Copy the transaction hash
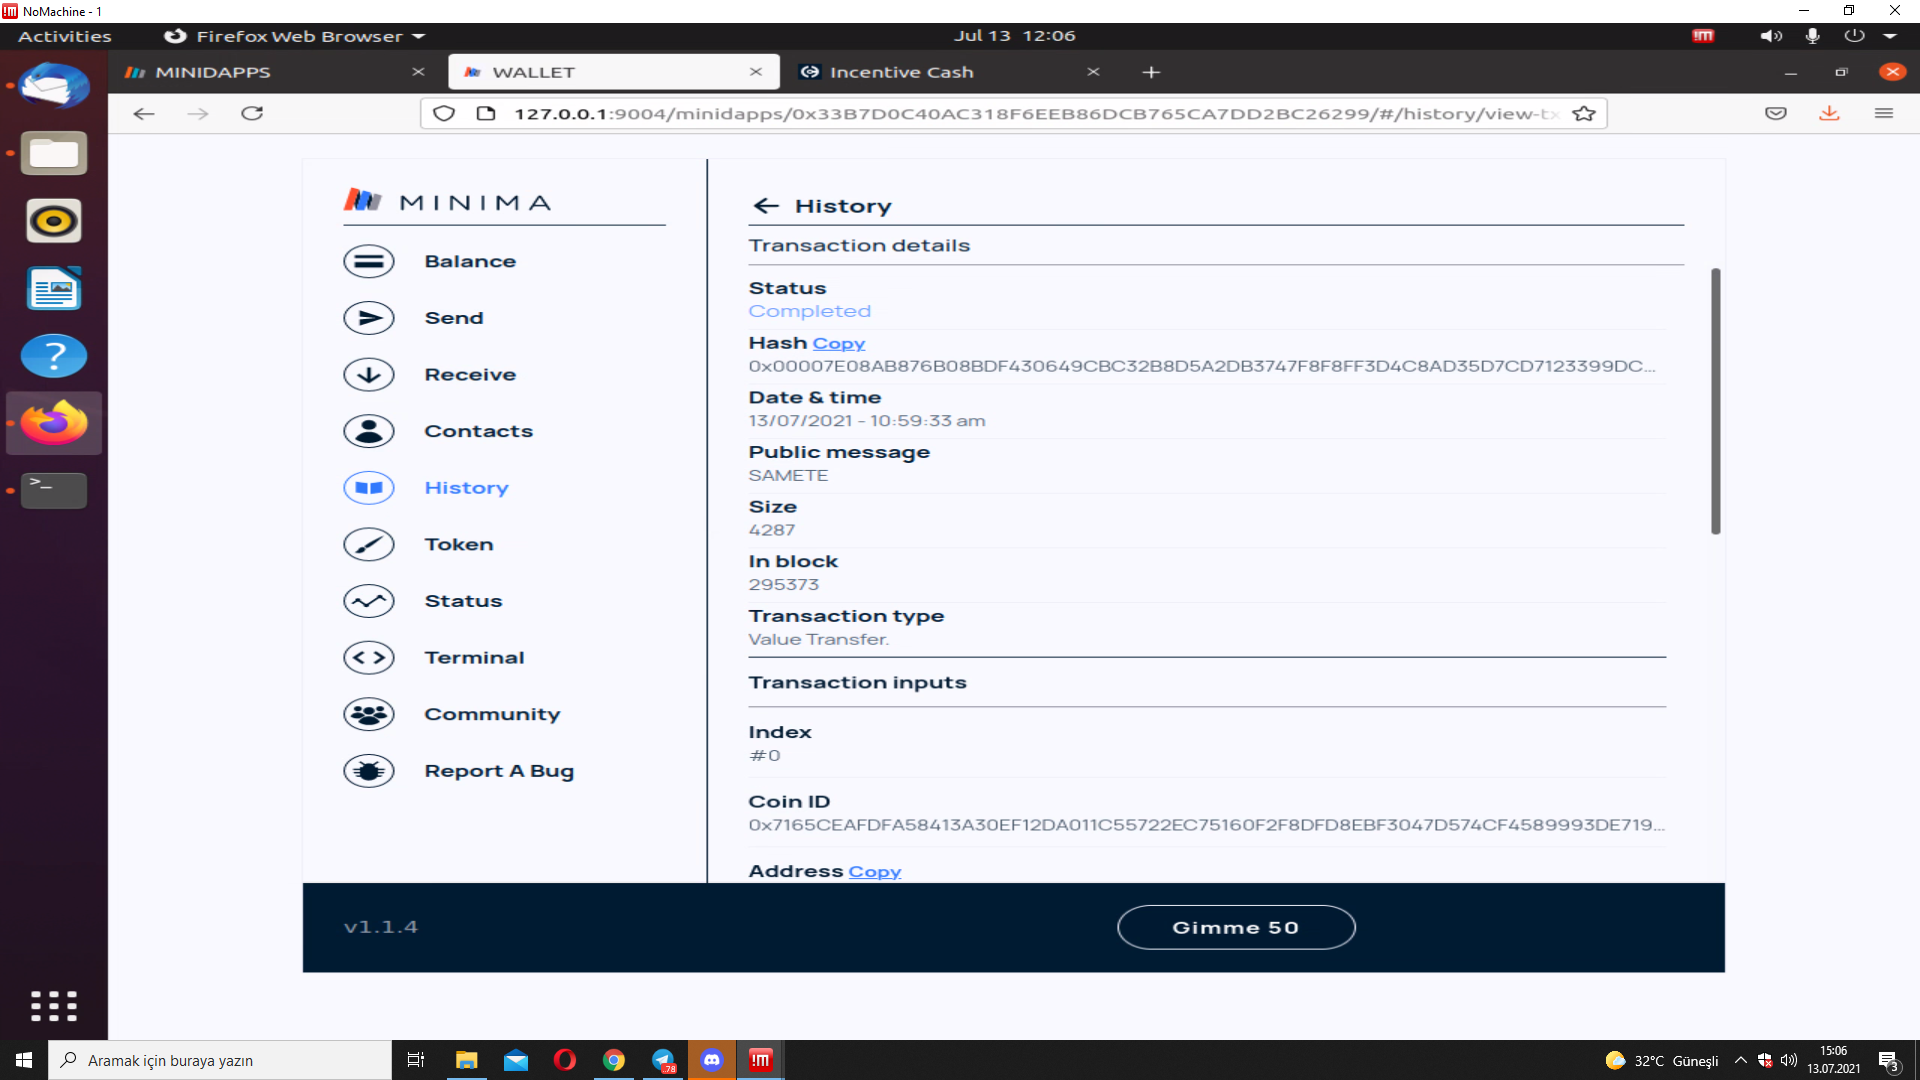The image size is (1920, 1080). click(x=838, y=343)
